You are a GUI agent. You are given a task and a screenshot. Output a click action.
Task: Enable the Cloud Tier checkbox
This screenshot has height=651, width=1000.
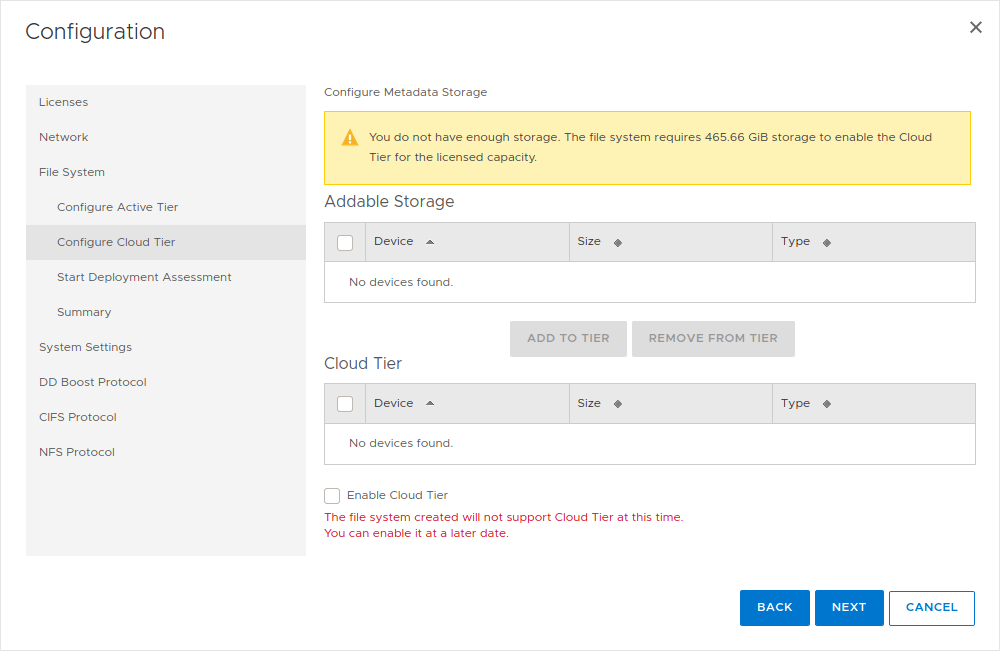click(332, 495)
